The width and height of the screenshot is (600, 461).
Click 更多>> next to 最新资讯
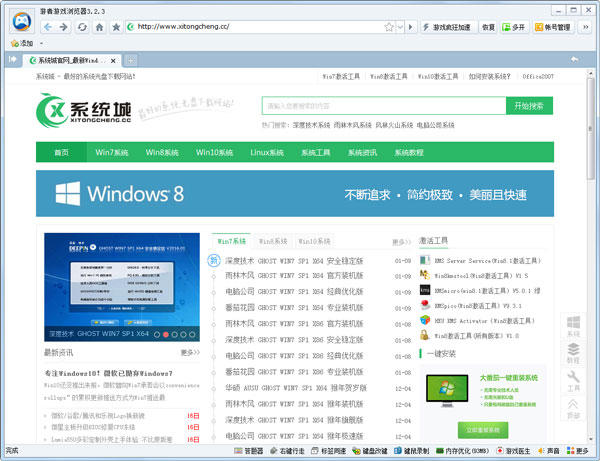tap(190, 352)
